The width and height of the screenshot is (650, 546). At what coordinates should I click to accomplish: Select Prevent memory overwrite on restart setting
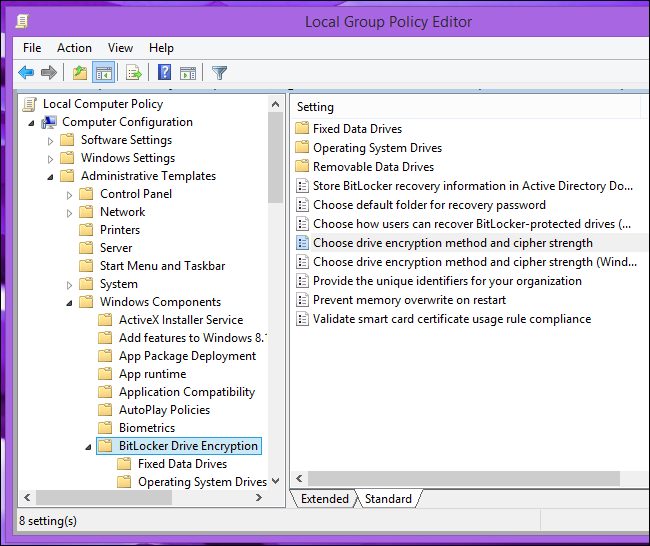[x=409, y=300]
